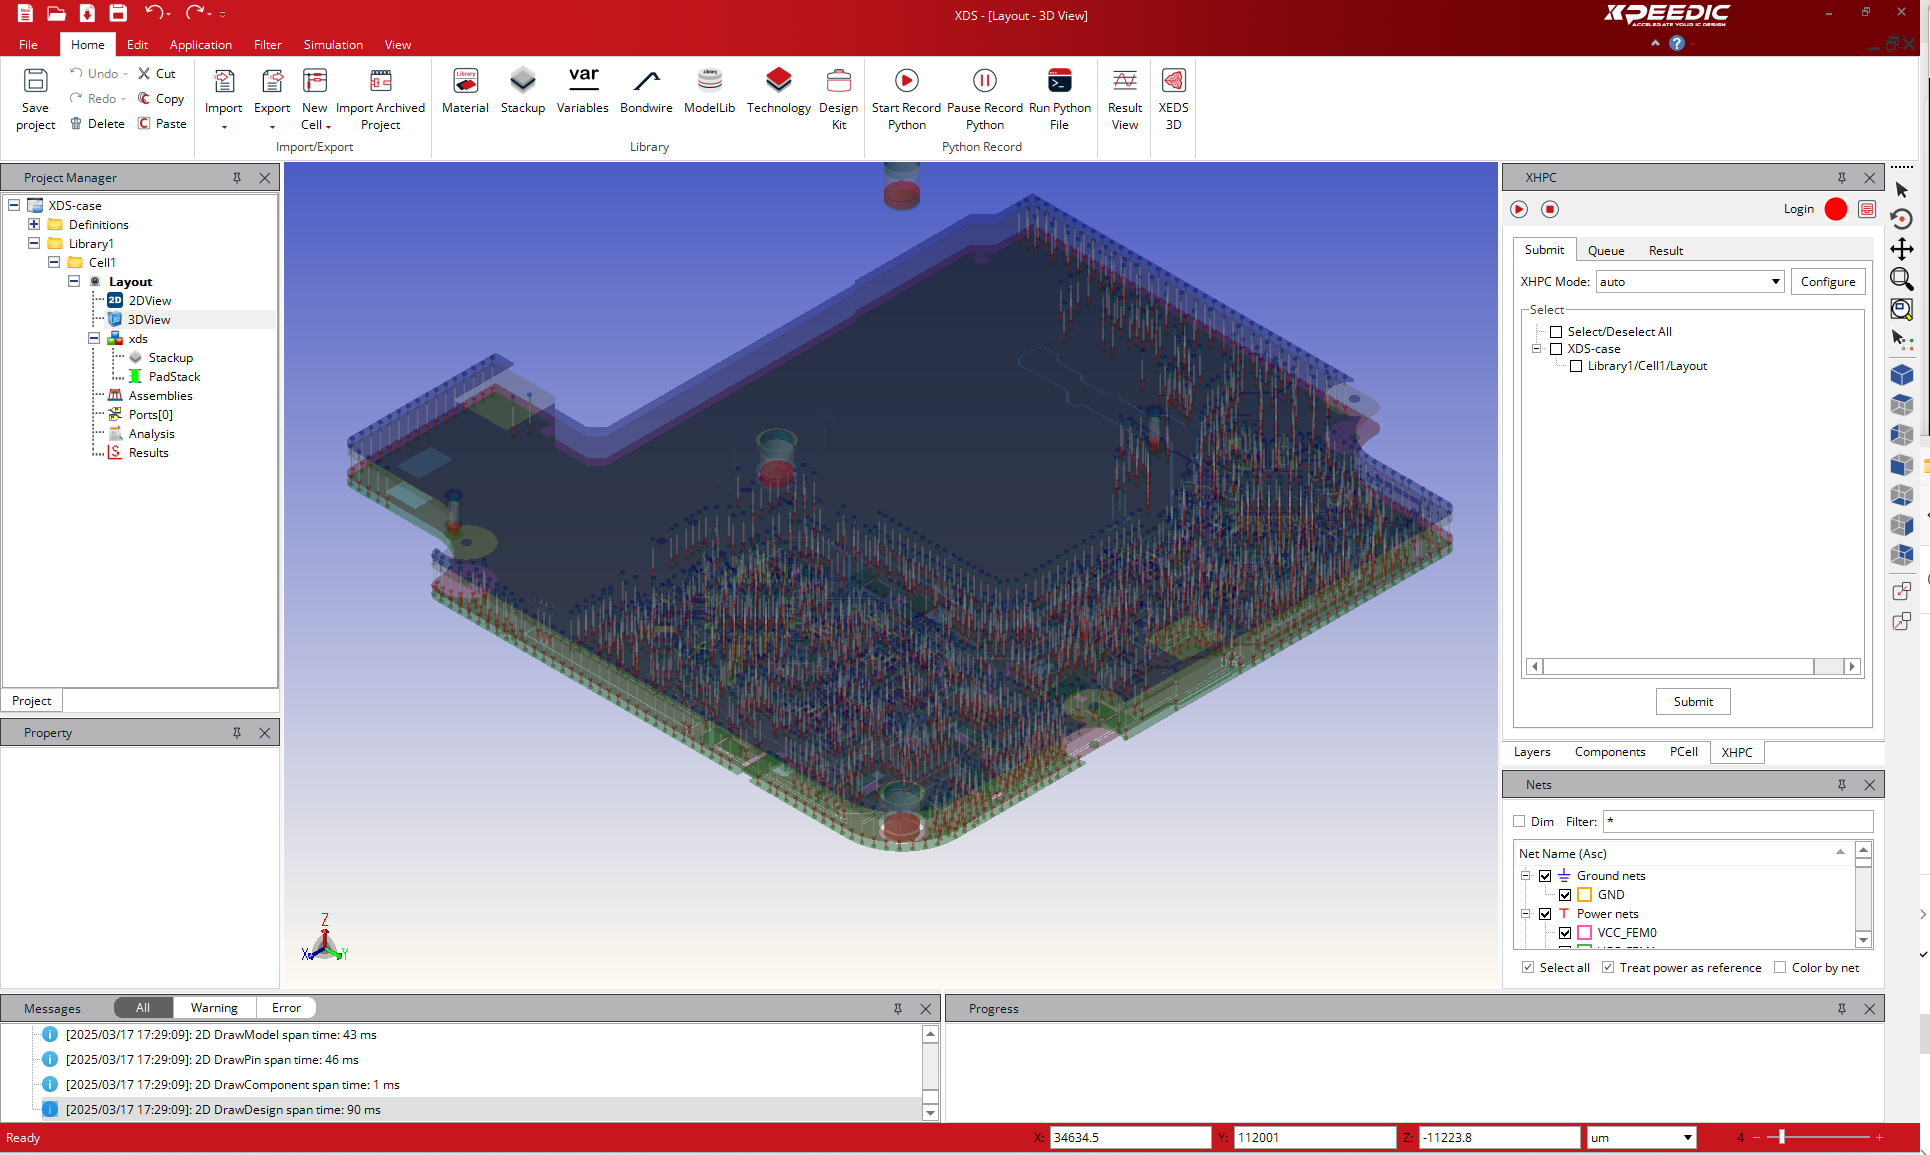1930x1155 pixels.
Task: Open the Stackup editor from ribbon
Action: [522, 91]
